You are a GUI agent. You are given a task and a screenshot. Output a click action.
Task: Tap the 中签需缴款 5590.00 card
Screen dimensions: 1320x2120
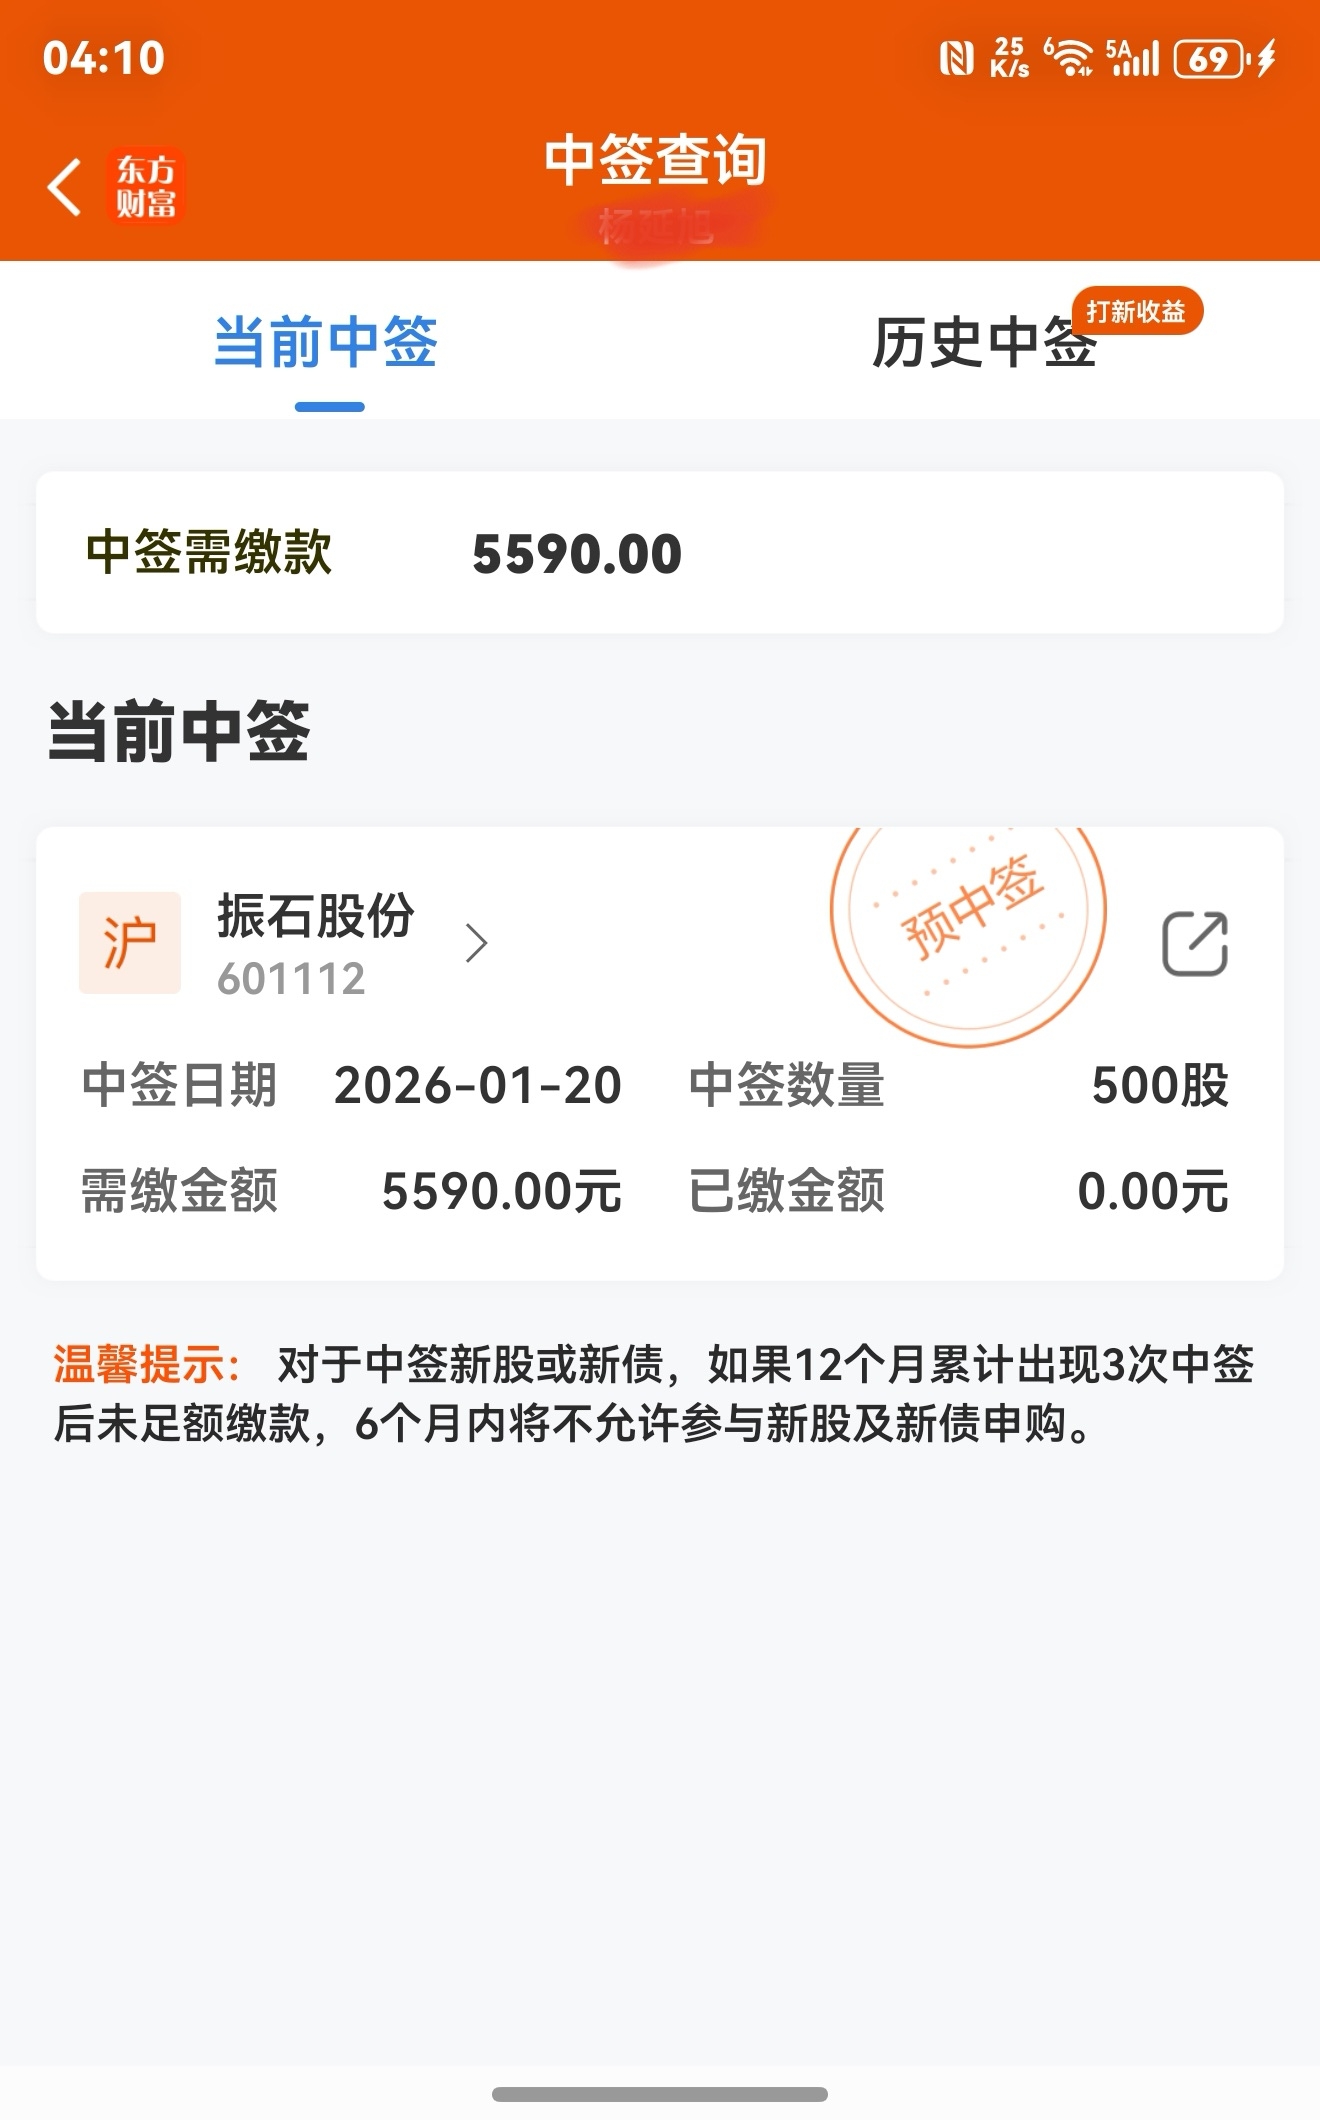[660, 552]
